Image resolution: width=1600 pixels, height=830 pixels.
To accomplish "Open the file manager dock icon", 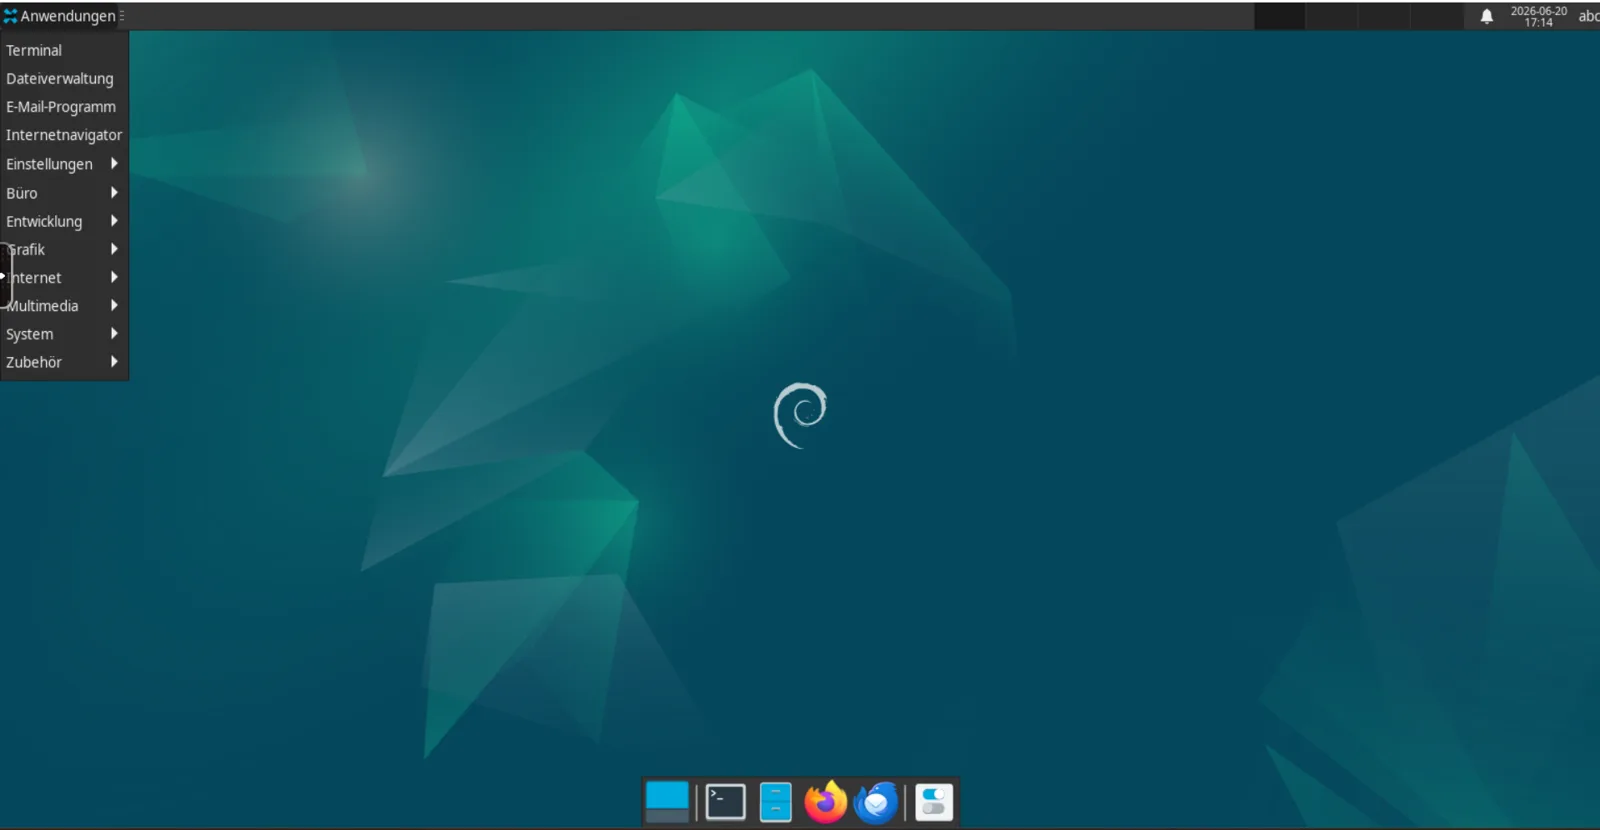I will coord(775,802).
